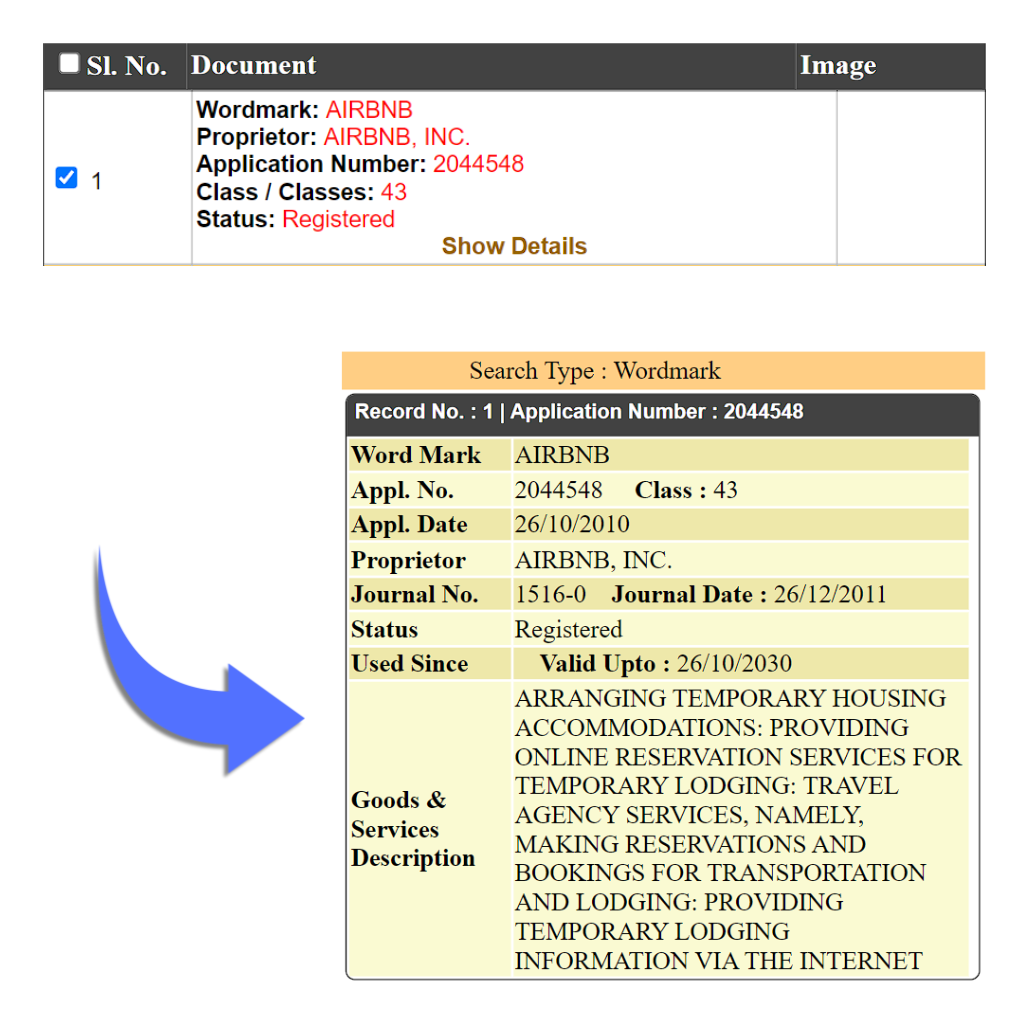Image resolution: width=1024 pixels, height=1024 pixels.
Task: Uncheck the checkbox for result row 1
Action: pos(66,179)
